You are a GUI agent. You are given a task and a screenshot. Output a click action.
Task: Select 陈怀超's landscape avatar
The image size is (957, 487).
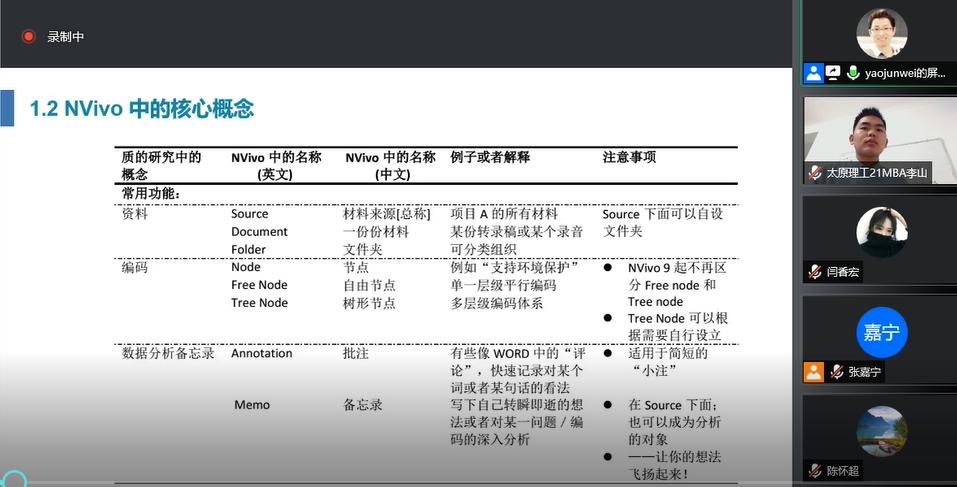(x=881, y=431)
